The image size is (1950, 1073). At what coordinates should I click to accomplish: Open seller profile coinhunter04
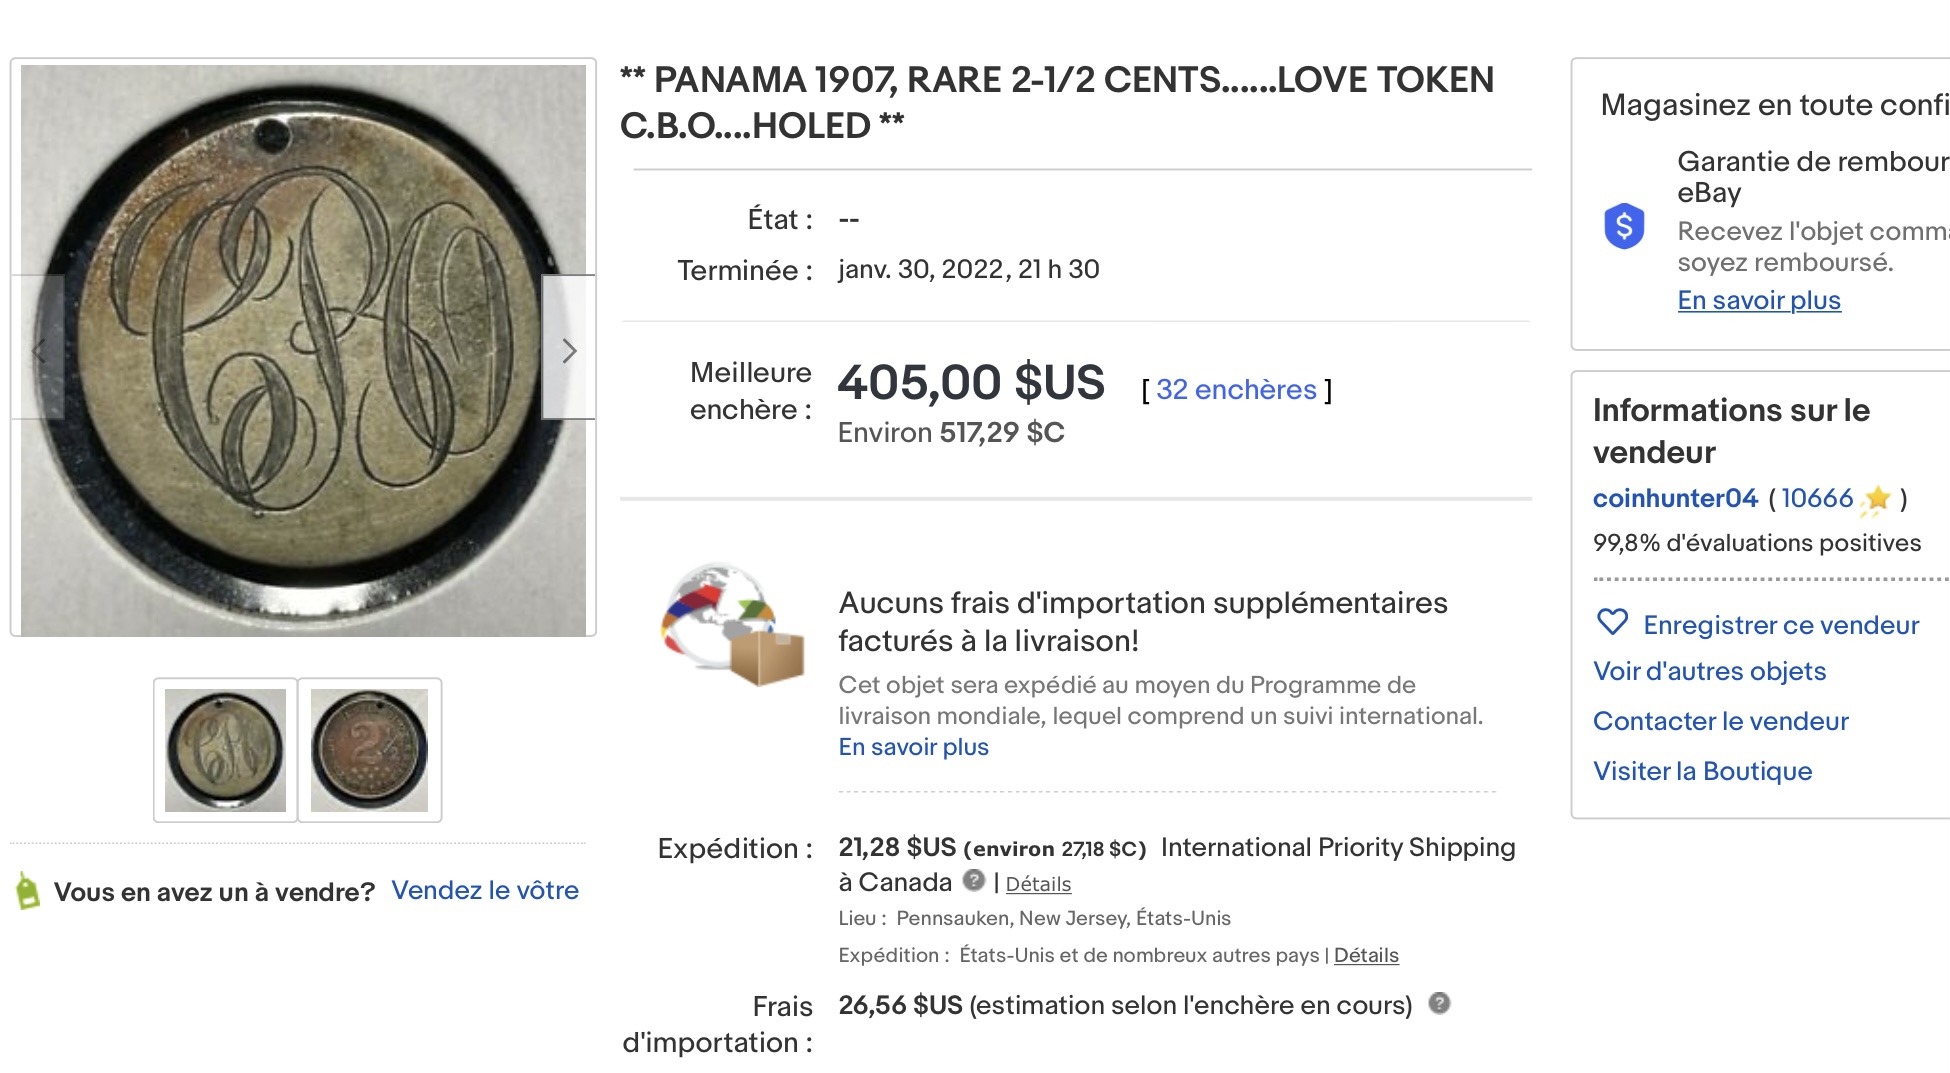[x=1675, y=498]
